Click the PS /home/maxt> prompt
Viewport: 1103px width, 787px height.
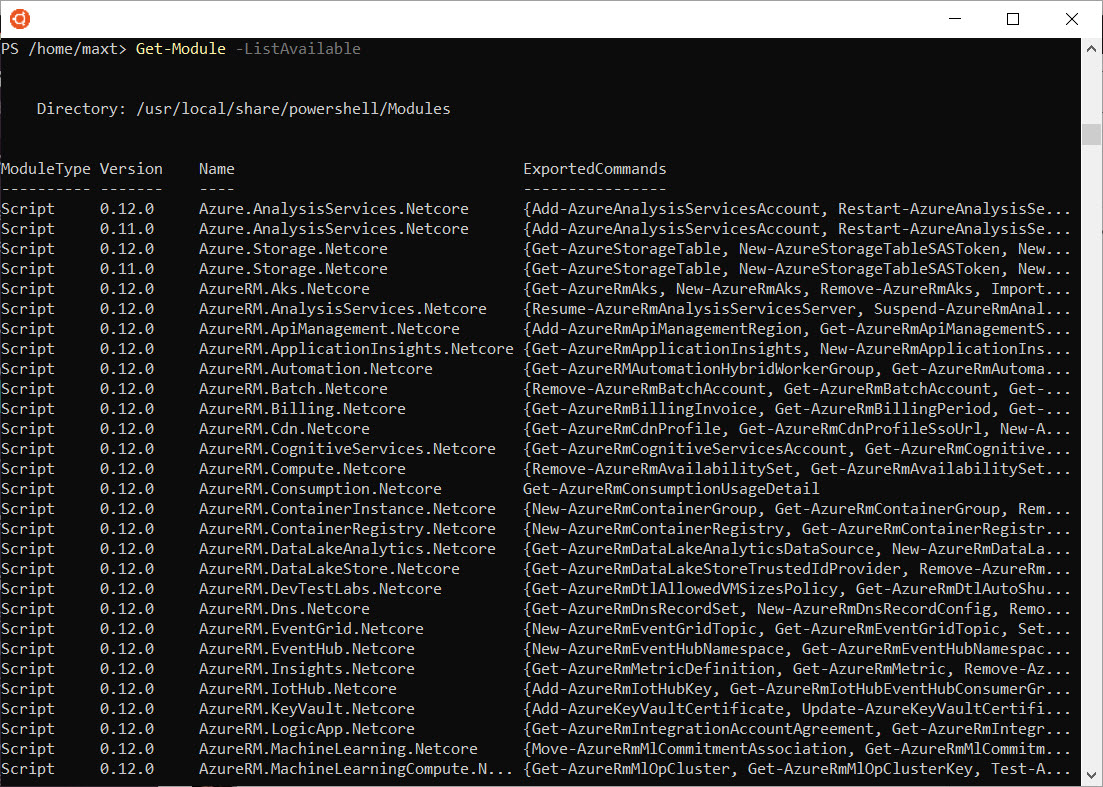click(60, 48)
